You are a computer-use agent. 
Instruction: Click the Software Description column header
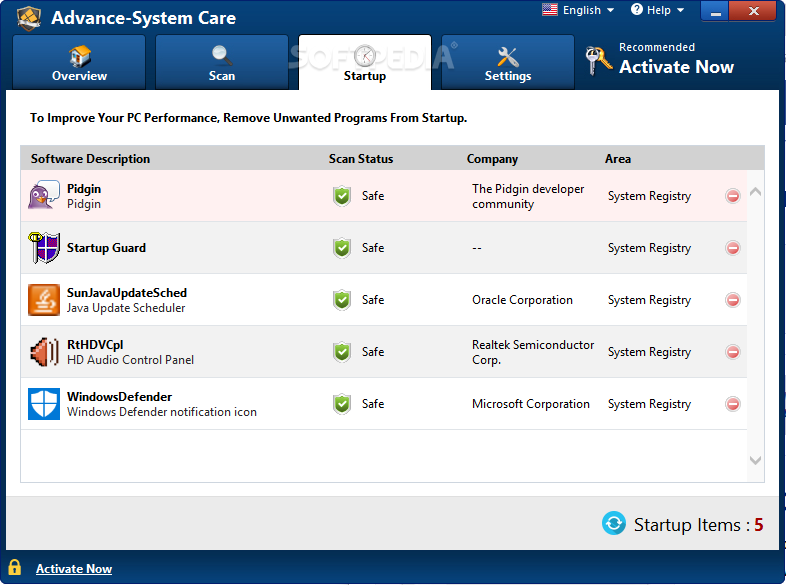point(90,159)
